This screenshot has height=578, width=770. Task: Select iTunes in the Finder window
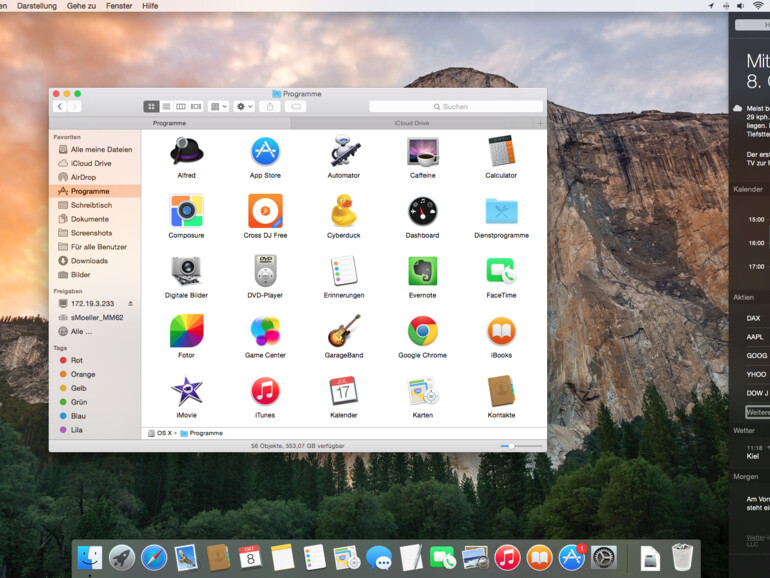pos(265,391)
